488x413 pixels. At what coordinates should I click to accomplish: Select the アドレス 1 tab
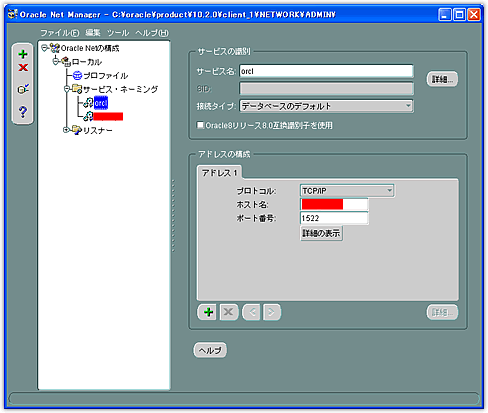[x=220, y=173]
